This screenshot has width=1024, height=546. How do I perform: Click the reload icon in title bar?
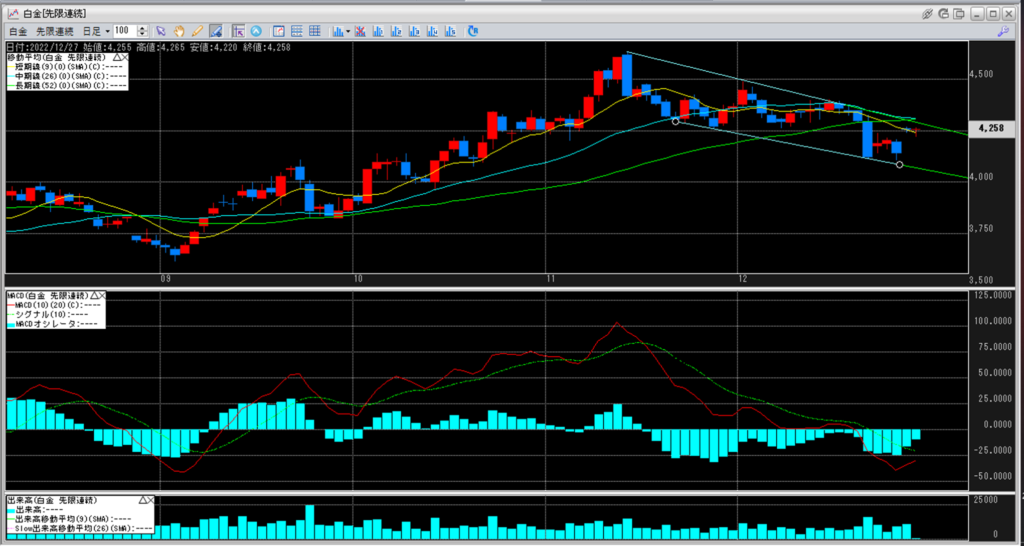tap(946, 13)
